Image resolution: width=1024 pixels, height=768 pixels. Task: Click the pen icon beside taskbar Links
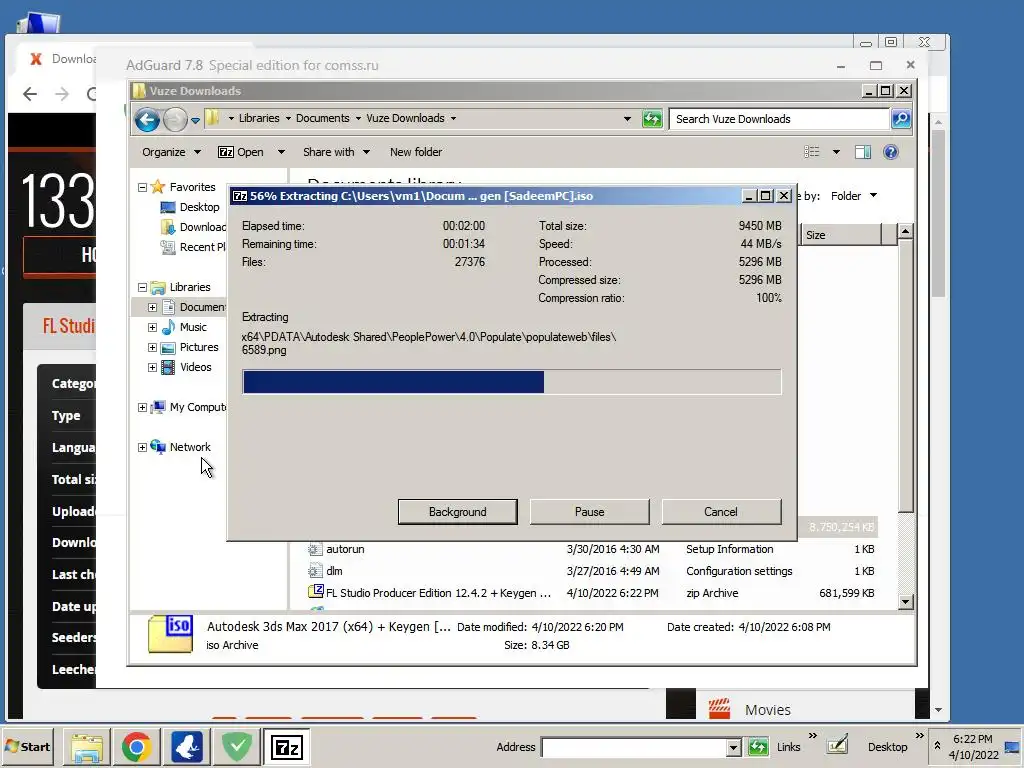coord(837,744)
